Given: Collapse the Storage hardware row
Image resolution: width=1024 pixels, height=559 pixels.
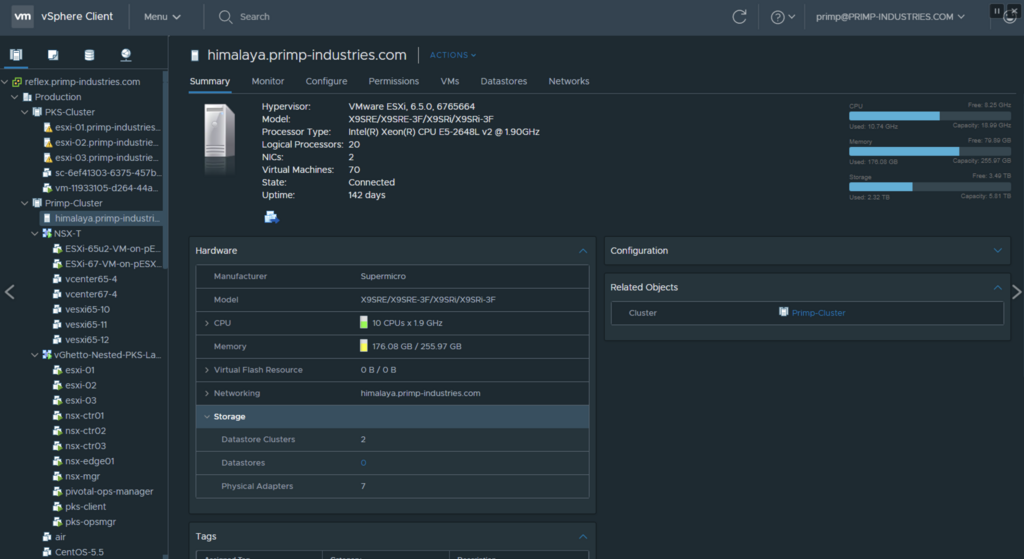Looking at the screenshot, I should pos(207,417).
